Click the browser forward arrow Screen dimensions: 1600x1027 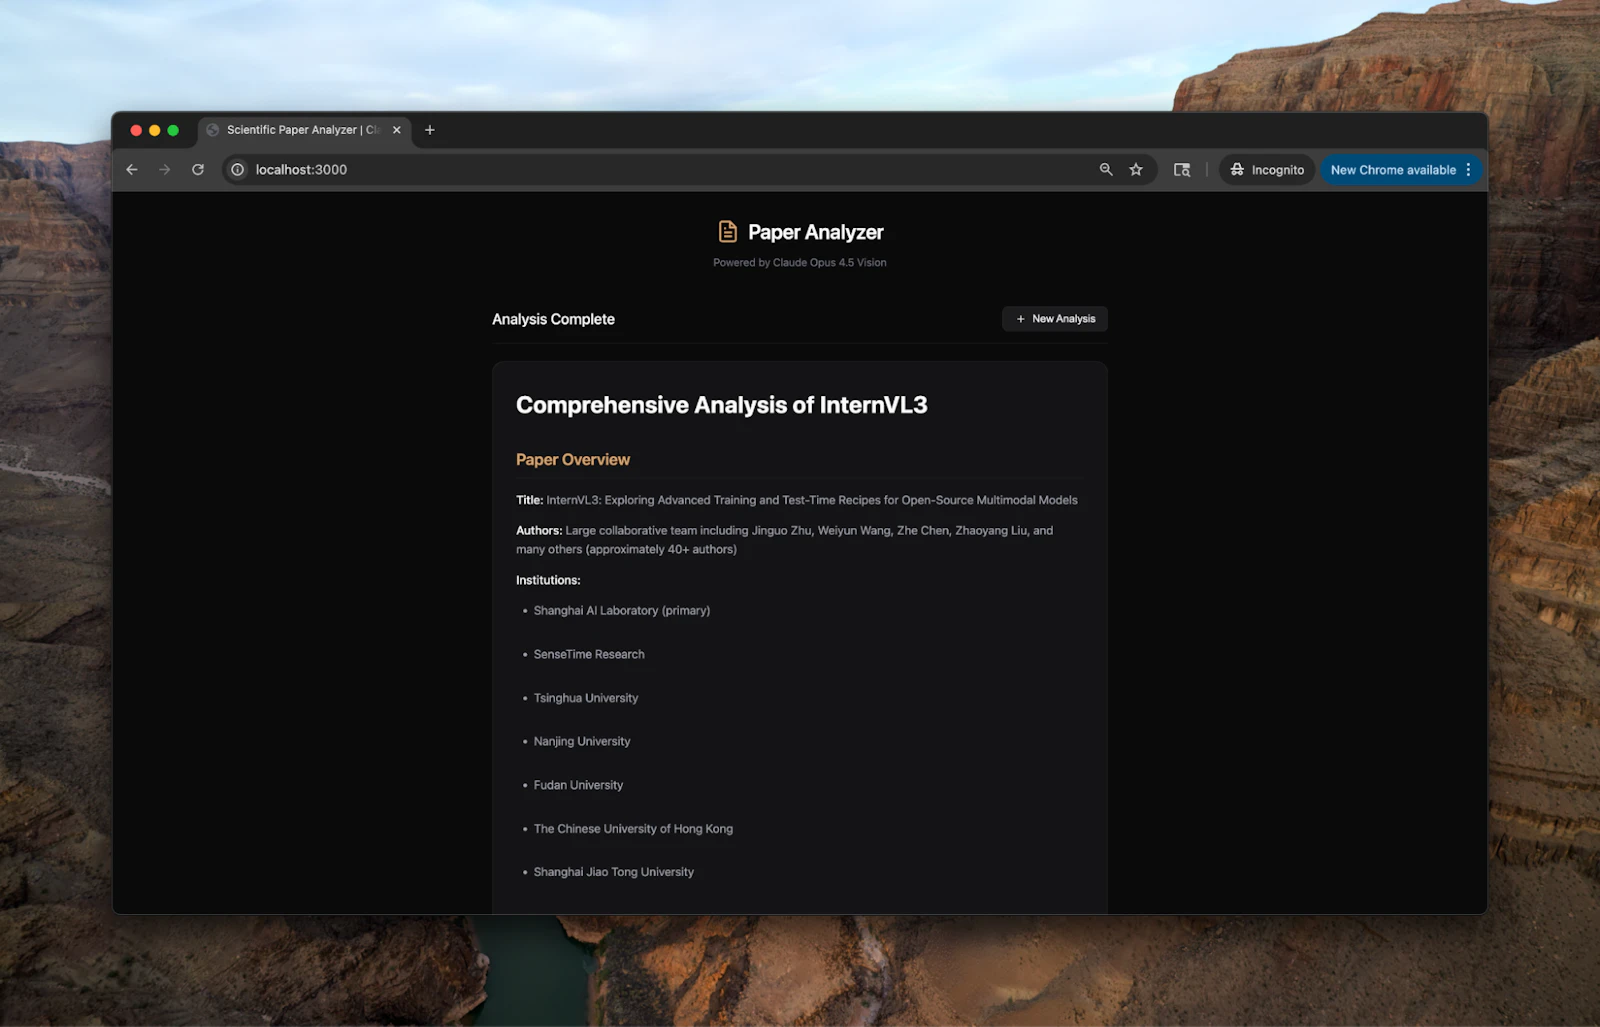coord(165,170)
